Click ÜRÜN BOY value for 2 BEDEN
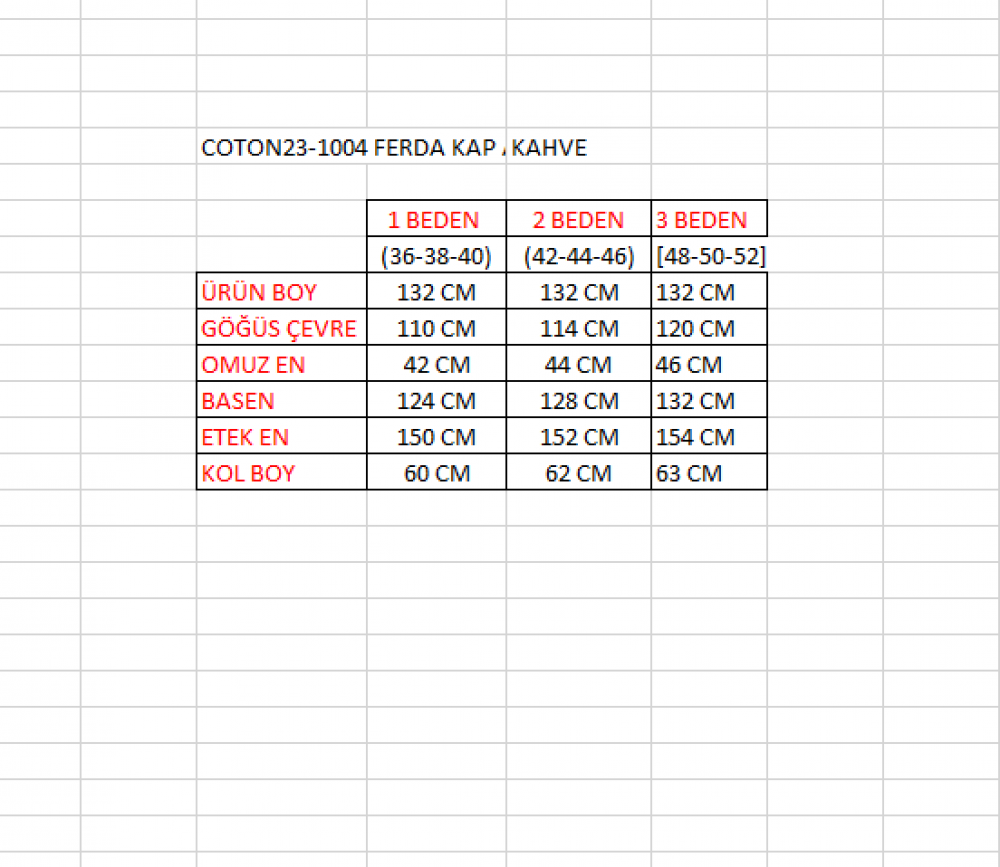 coord(578,292)
